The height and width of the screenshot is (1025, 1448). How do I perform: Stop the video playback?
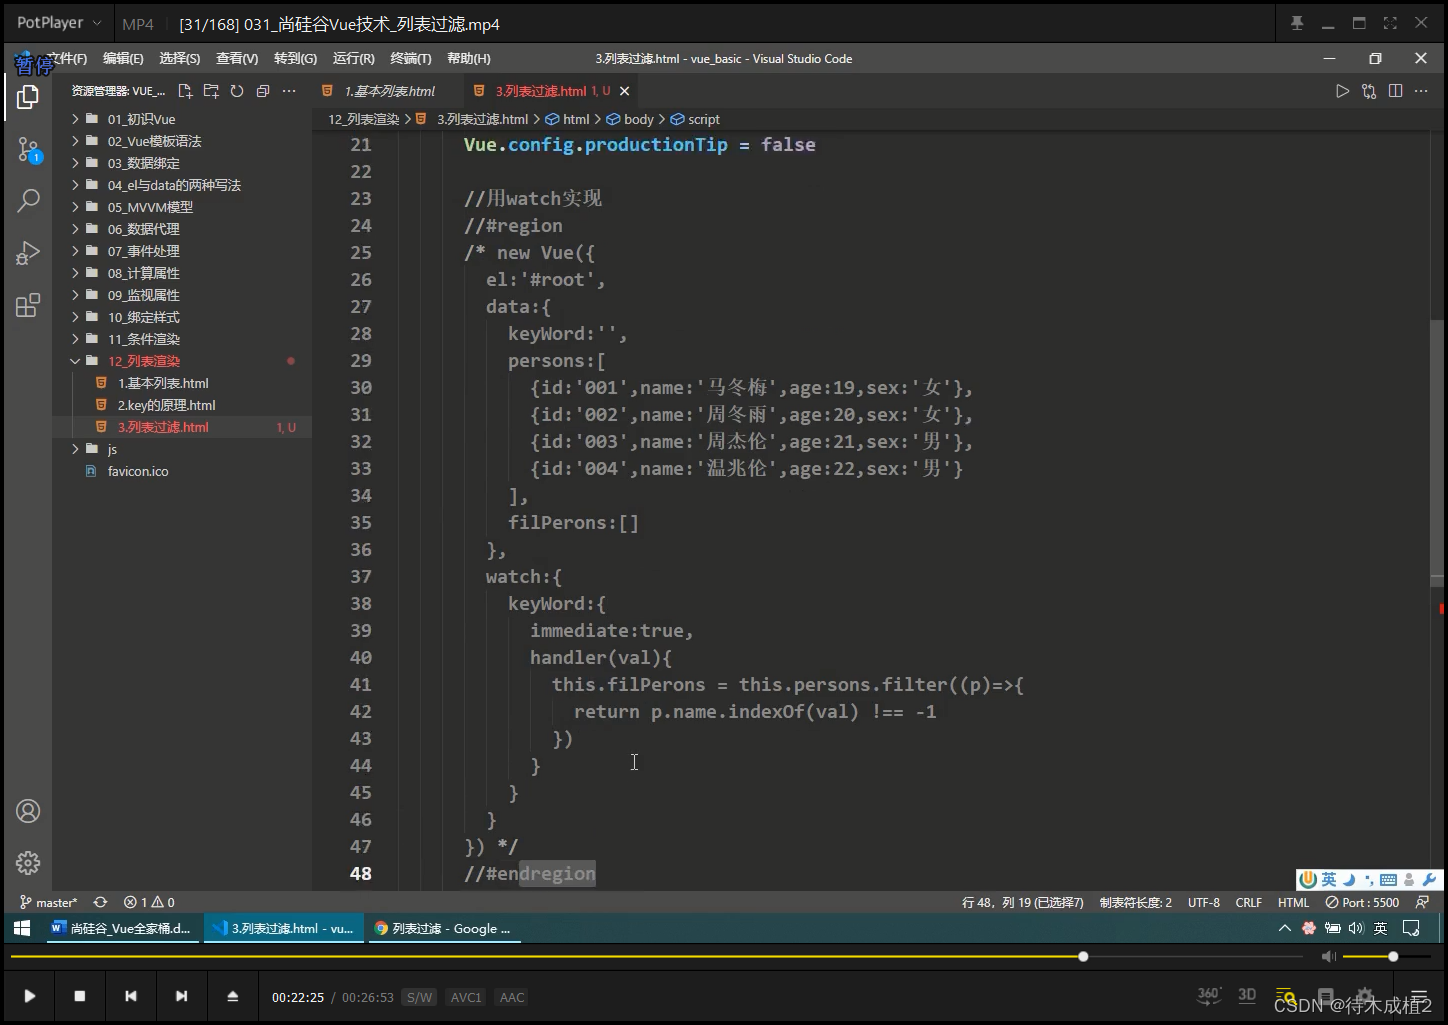[80, 996]
